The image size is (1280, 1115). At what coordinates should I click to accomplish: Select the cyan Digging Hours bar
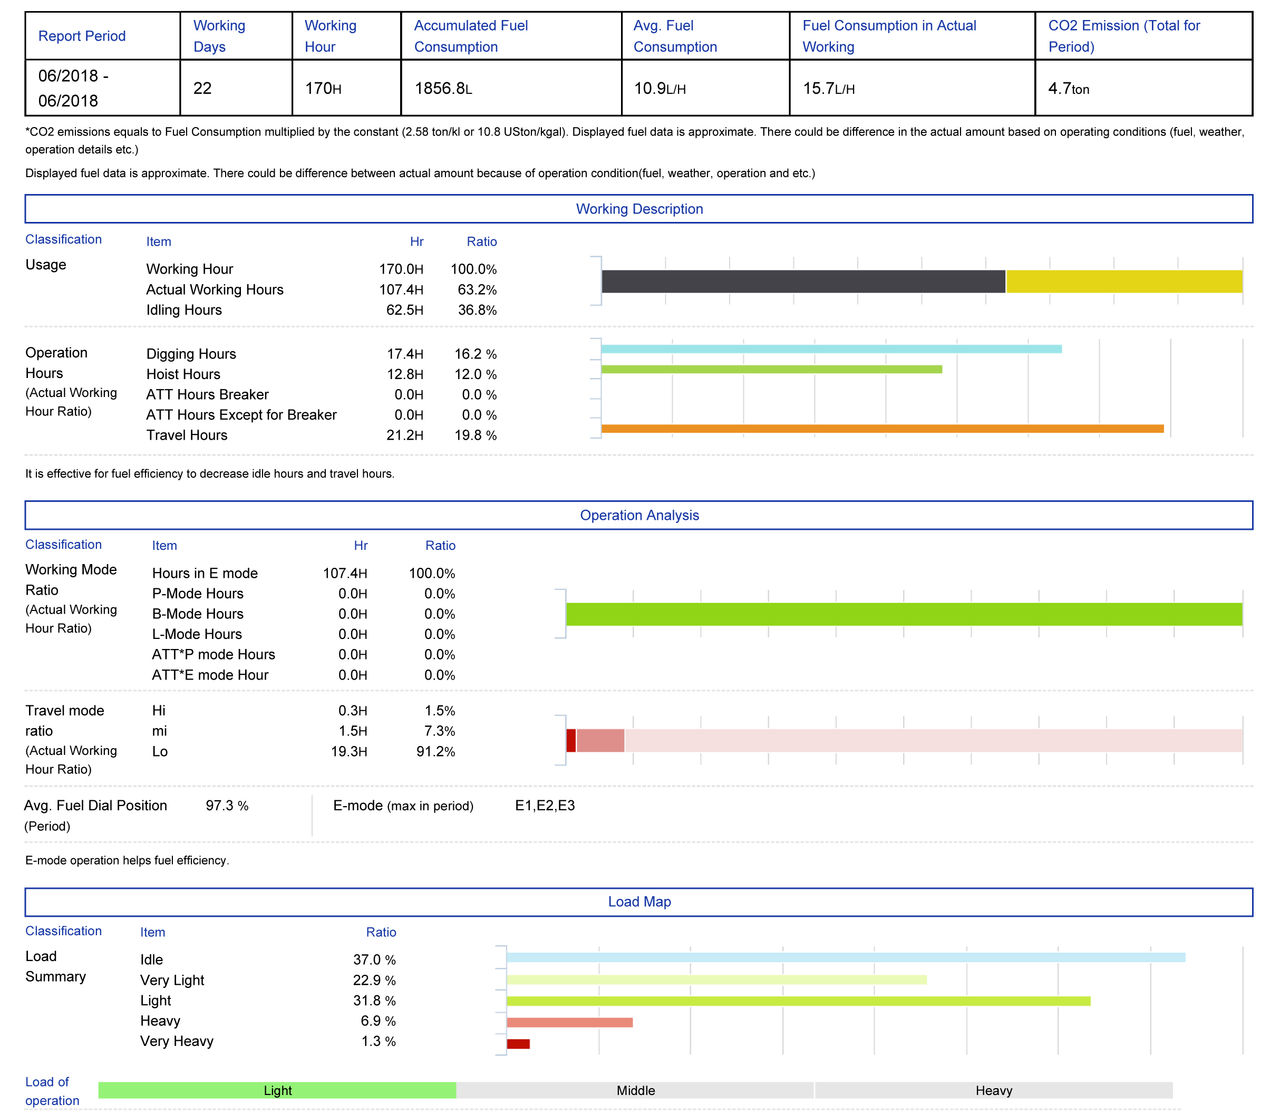tap(831, 349)
